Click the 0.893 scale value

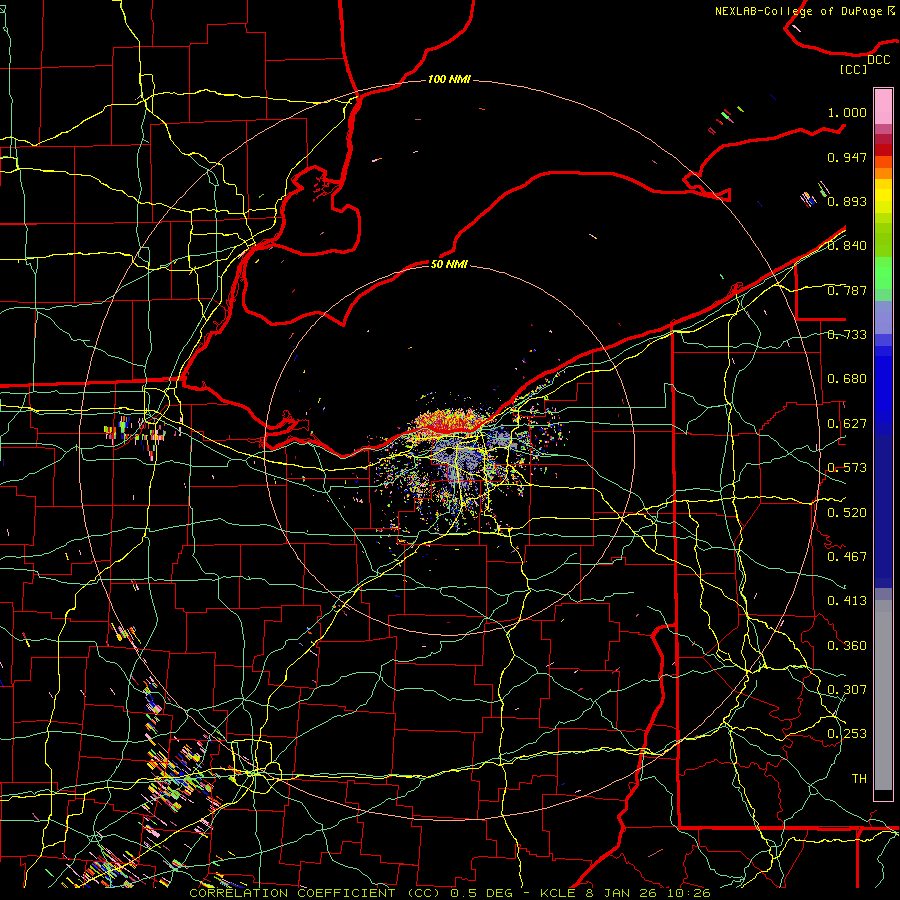(x=847, y=201)
